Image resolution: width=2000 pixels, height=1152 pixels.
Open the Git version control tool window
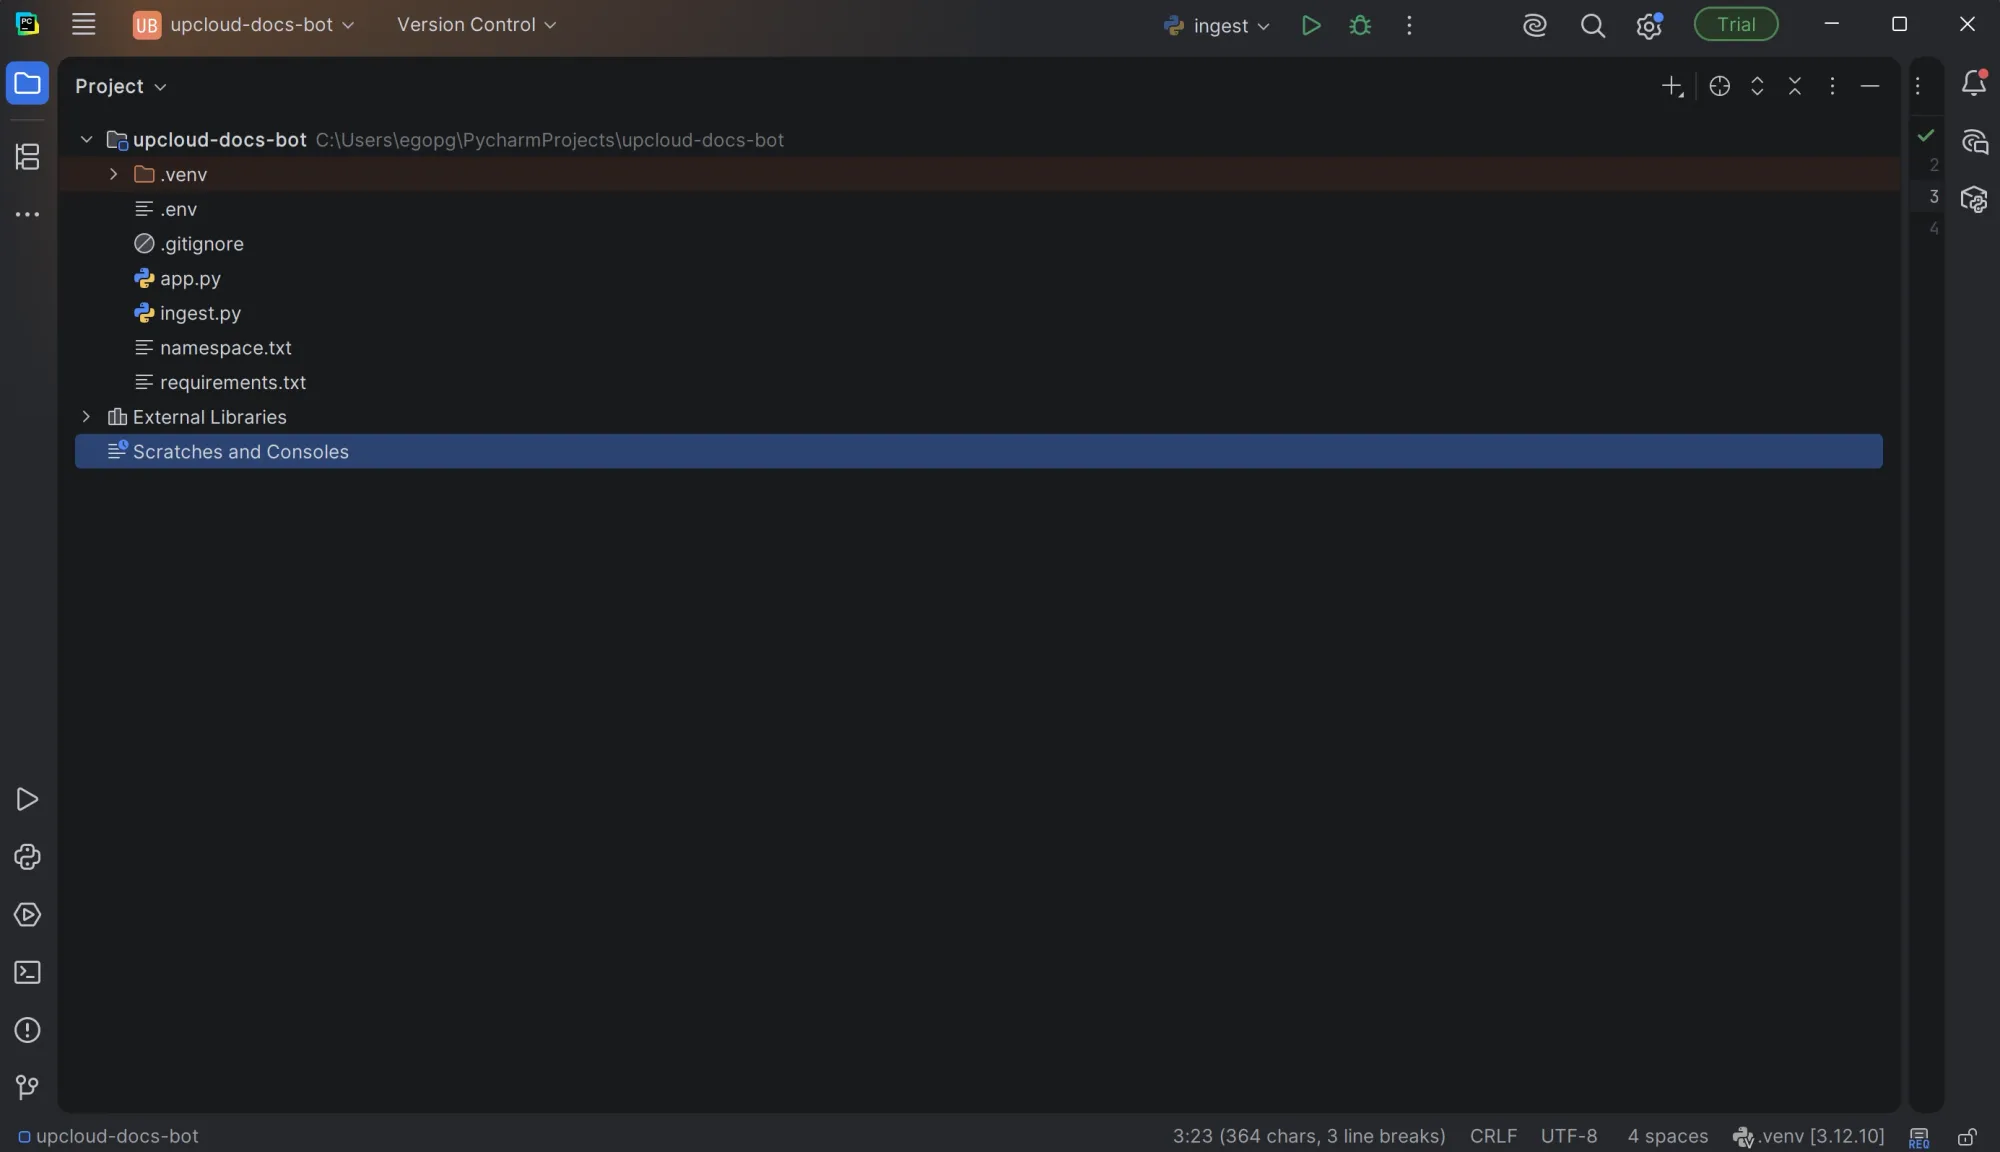point(27,1087)
